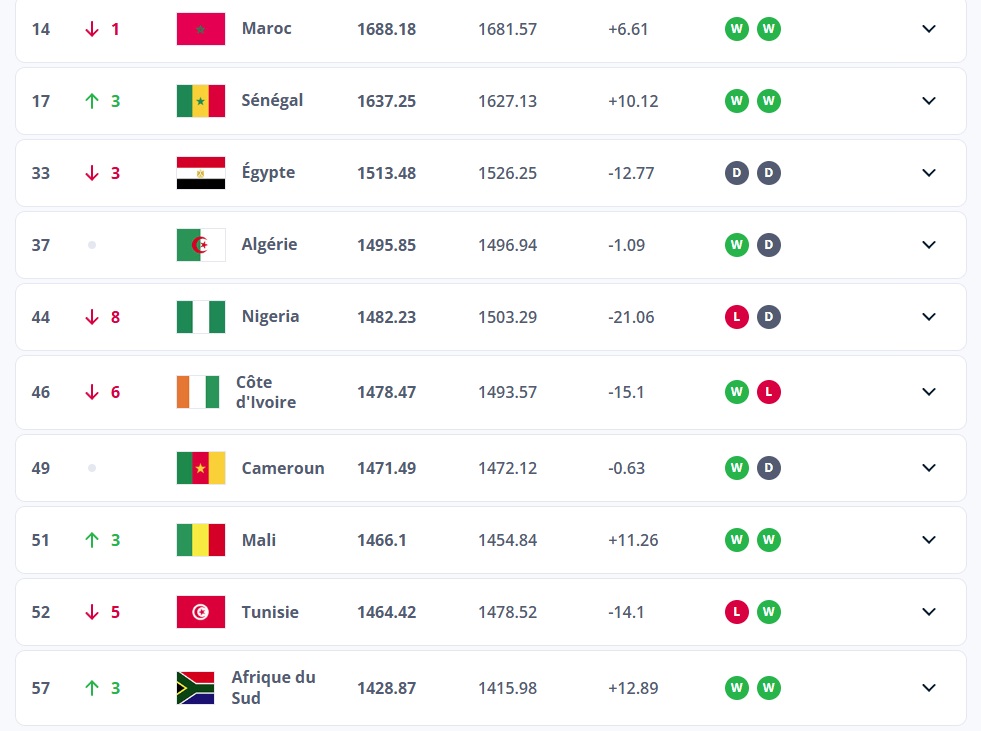Expand the Maroc row chevron
Image resolution: width=981 pixels, height=731 pixels.
point(929,29)
